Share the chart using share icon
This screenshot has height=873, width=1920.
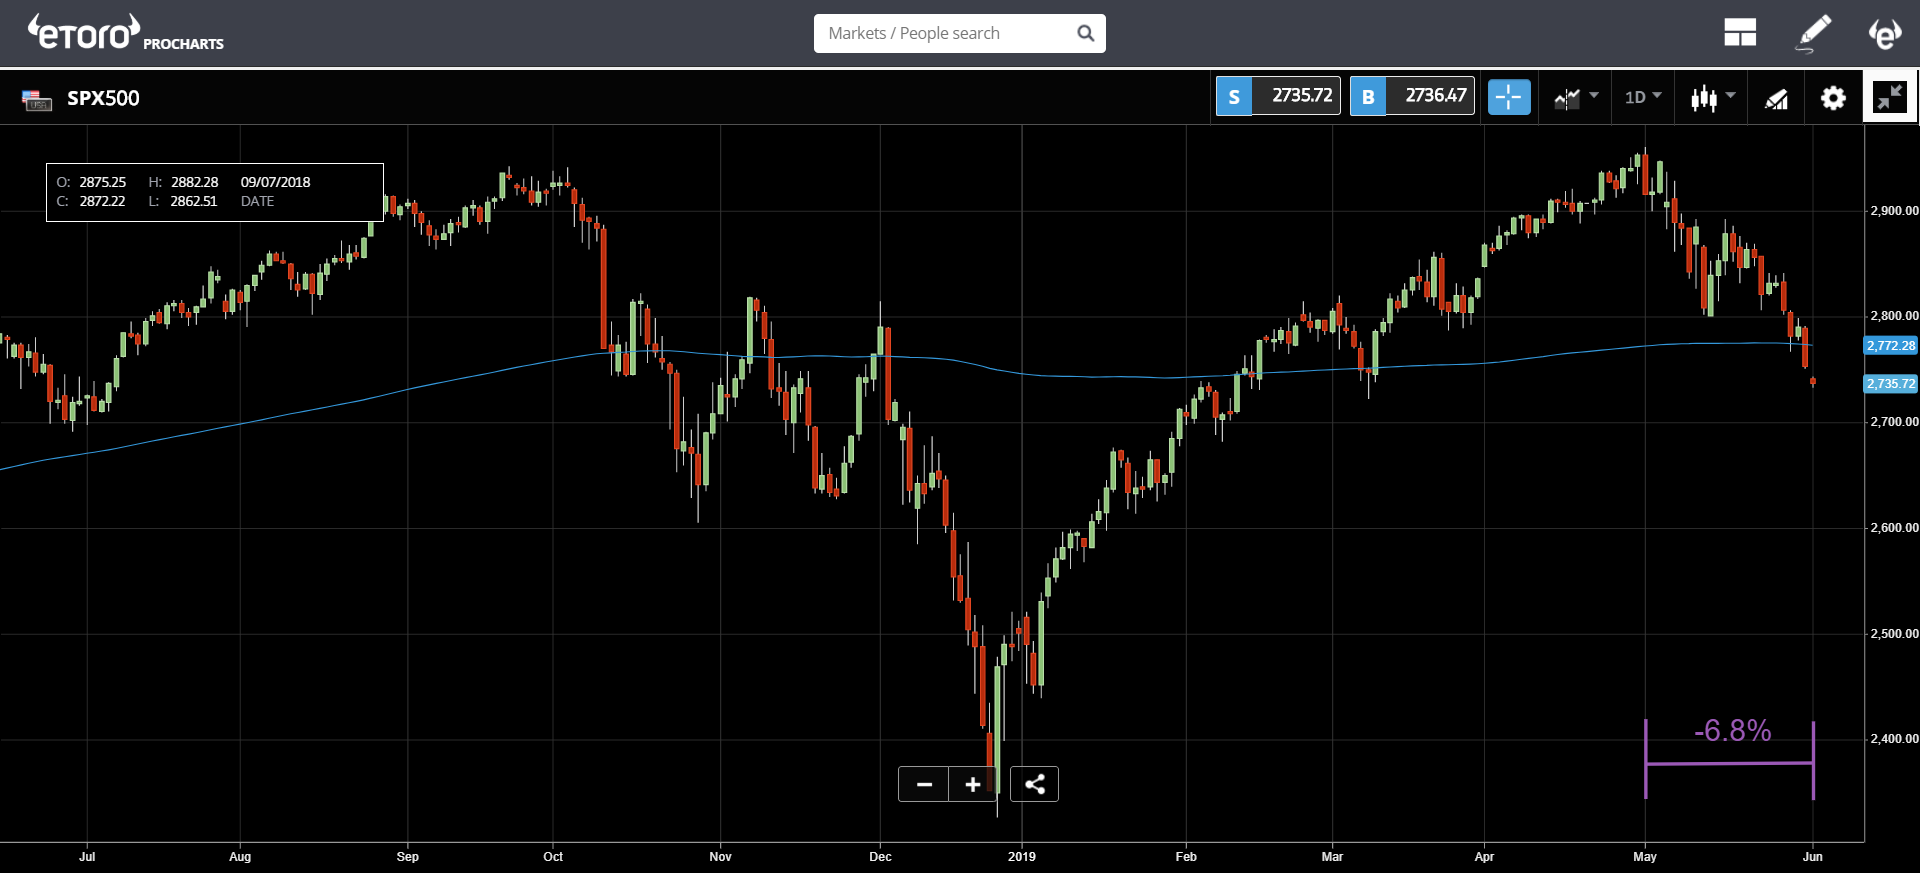[x=1035, y=784]
